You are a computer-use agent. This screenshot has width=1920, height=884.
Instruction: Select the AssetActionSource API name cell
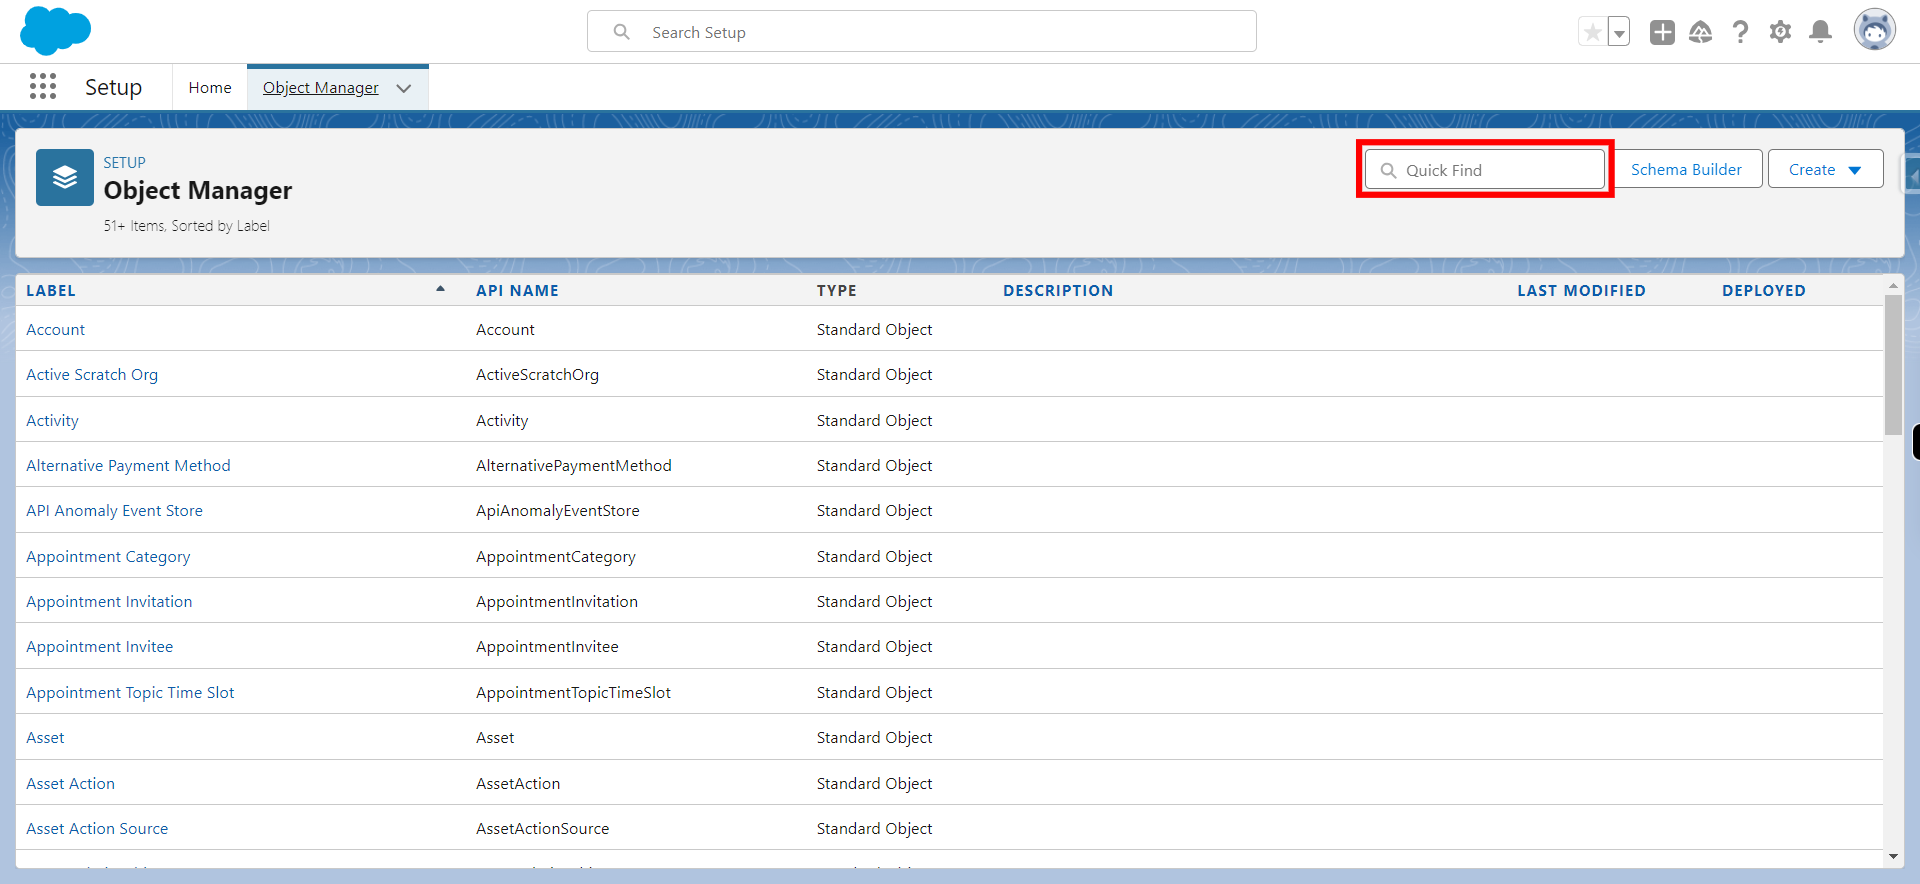(x=542, y=829)
